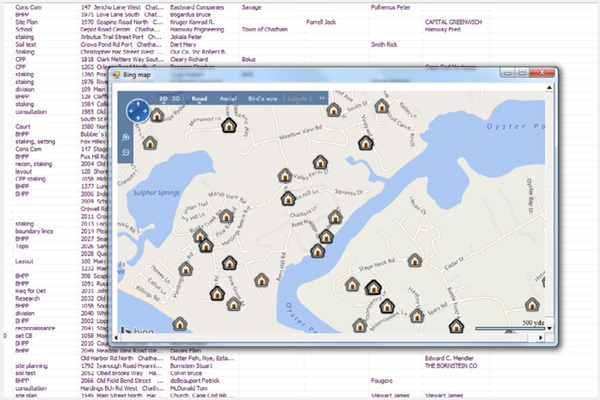600x400 pixels.
Task: Zoom out with the minus magnifier
Action: coord(126,153)
